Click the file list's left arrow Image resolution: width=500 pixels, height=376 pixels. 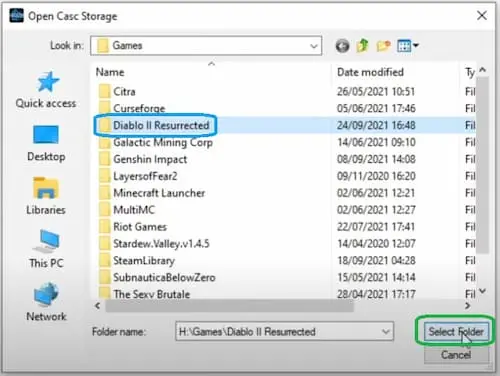tap(98, 305)
